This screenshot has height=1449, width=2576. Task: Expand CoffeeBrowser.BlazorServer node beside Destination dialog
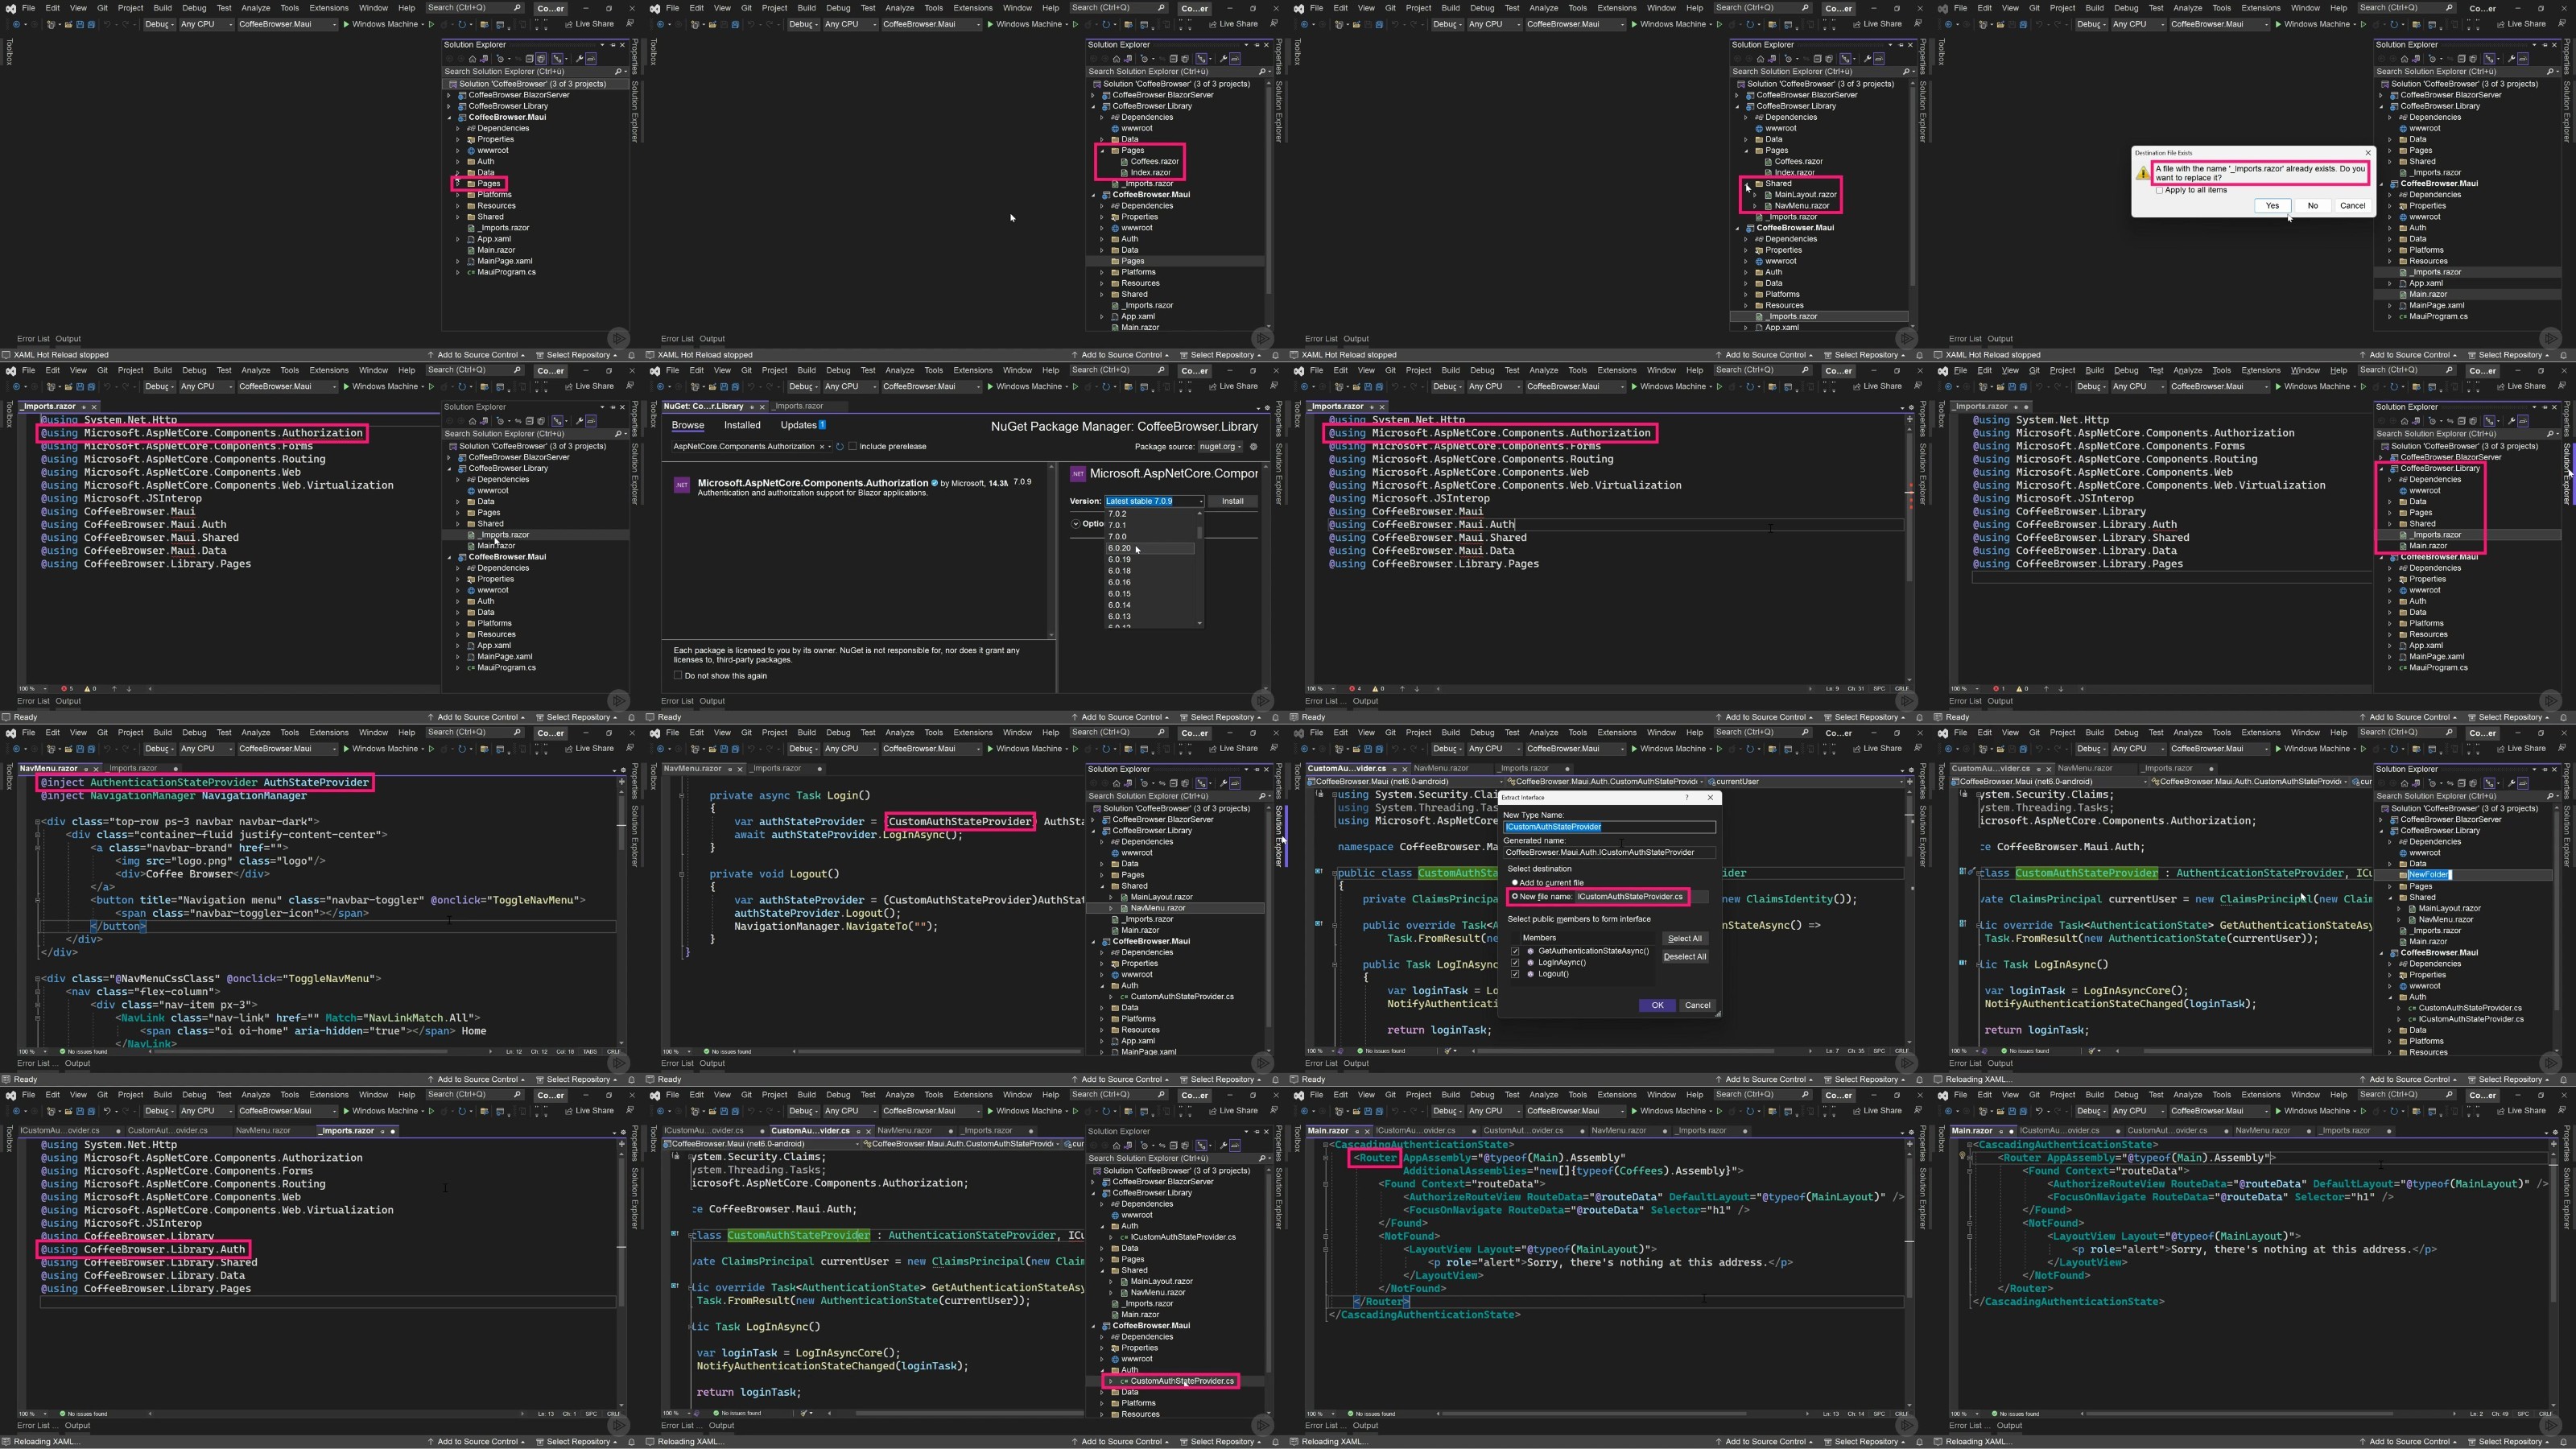pyautogui.click(x=2381, y=96)
